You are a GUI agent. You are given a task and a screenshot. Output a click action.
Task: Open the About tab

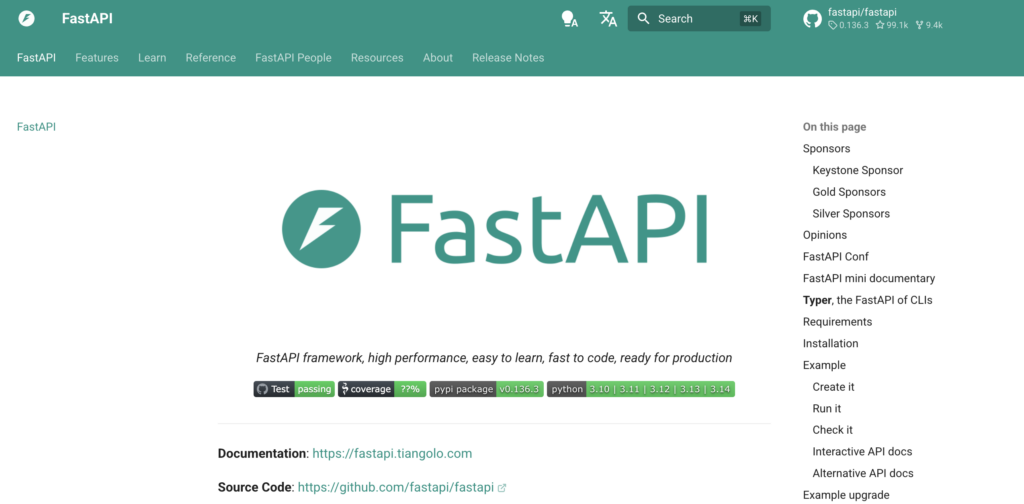click(x=438, y=57)
